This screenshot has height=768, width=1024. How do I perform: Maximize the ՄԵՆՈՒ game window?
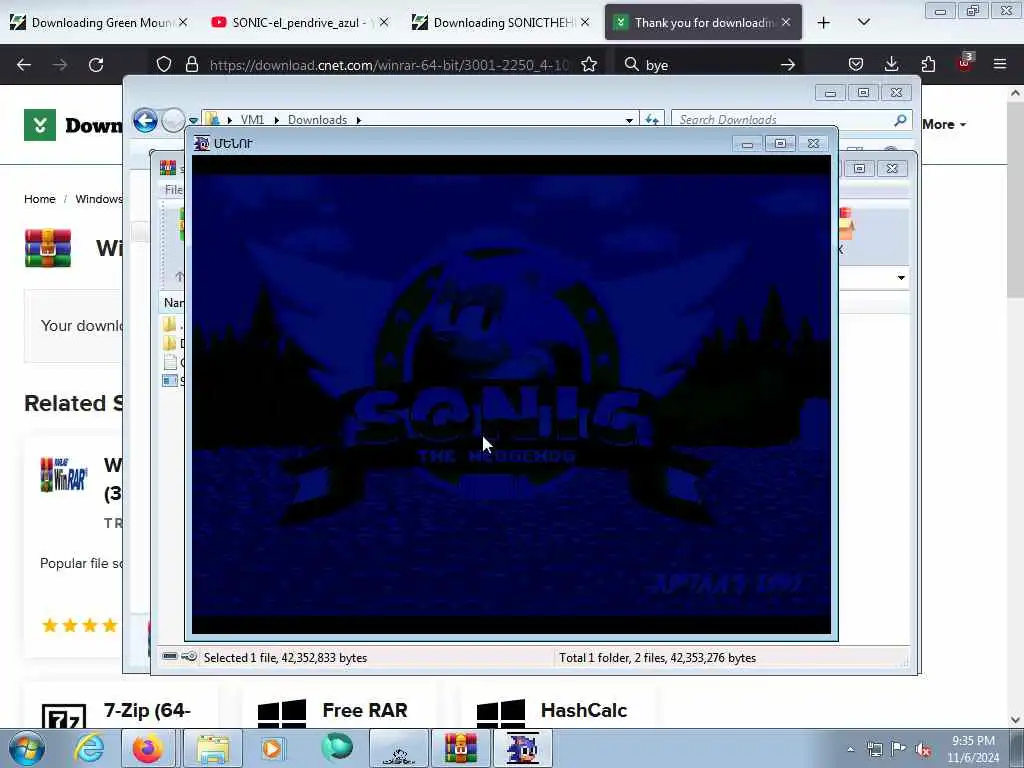click(780, 144)
